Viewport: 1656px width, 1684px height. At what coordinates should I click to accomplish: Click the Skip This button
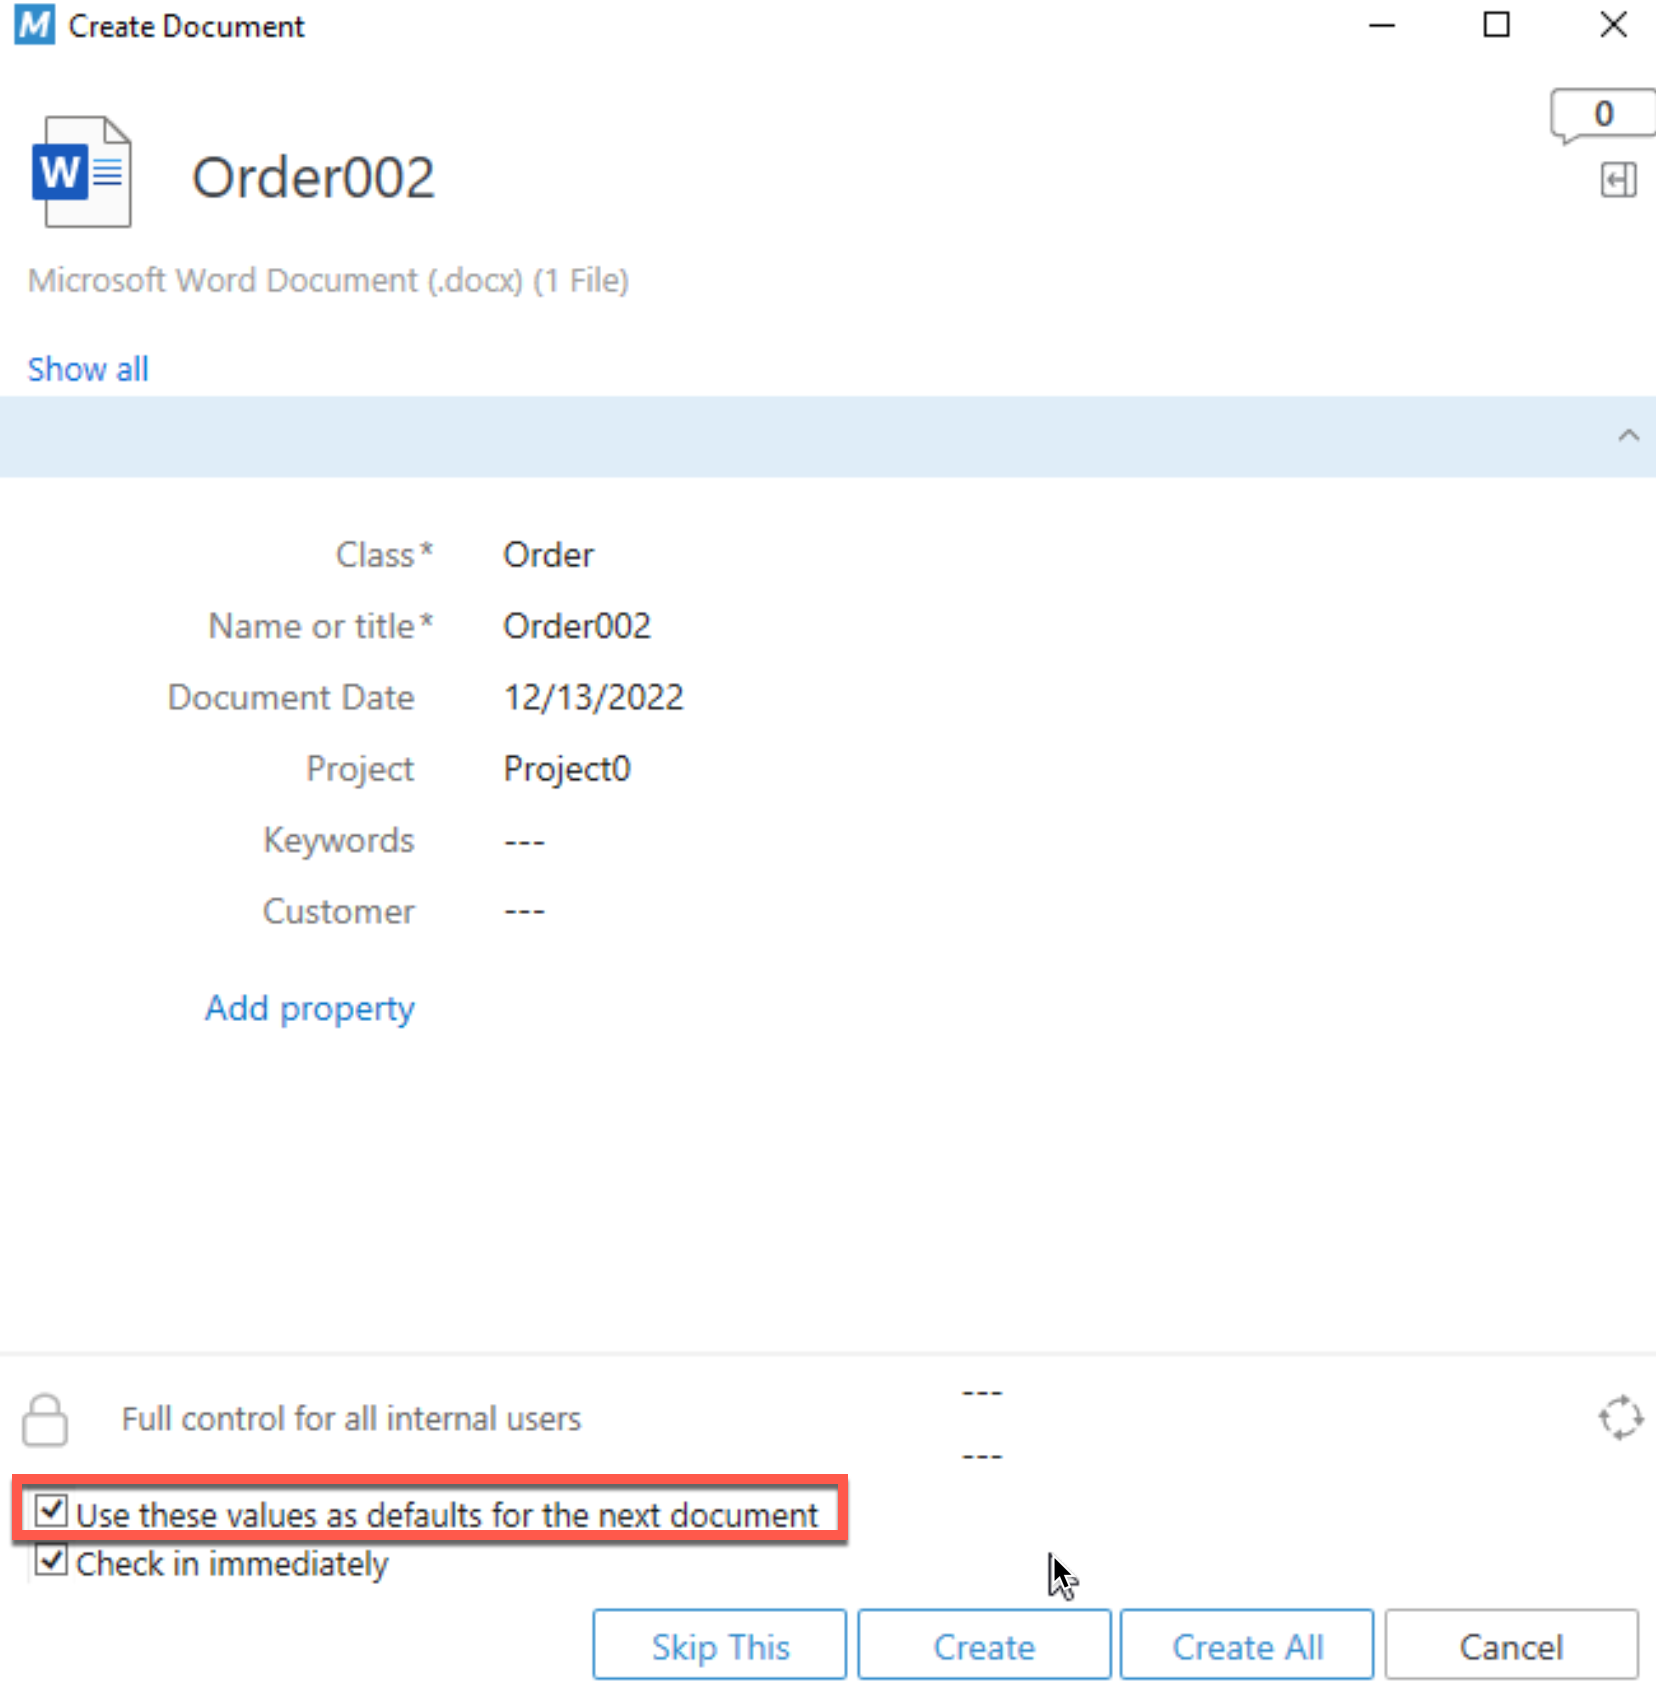tap(720, 1645)
